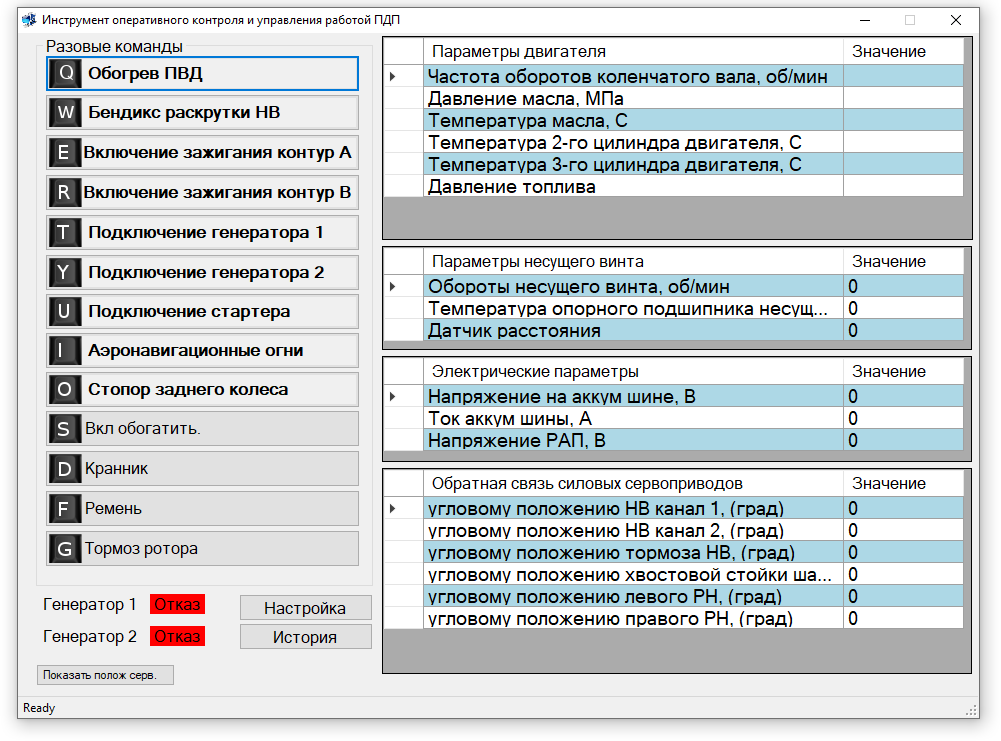Click the G key icon for Тормоз ротора
This screenshot has height=741, width=1001.
coord(65,549)
